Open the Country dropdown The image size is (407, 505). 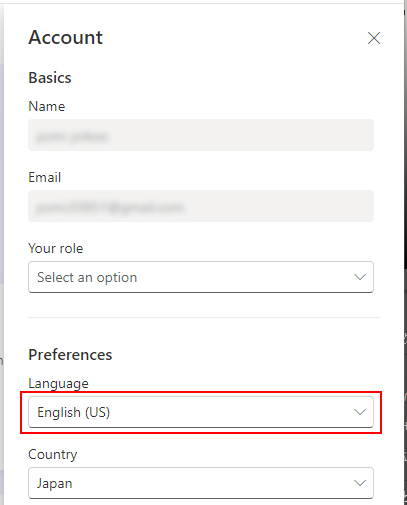(x=201, y=483)
